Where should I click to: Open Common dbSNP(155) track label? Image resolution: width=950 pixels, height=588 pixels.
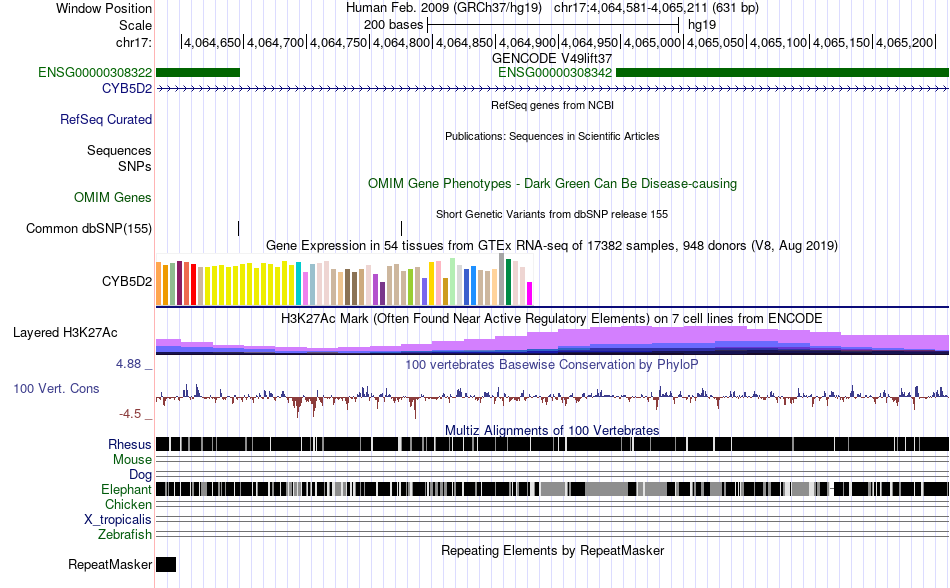[89, 228]
